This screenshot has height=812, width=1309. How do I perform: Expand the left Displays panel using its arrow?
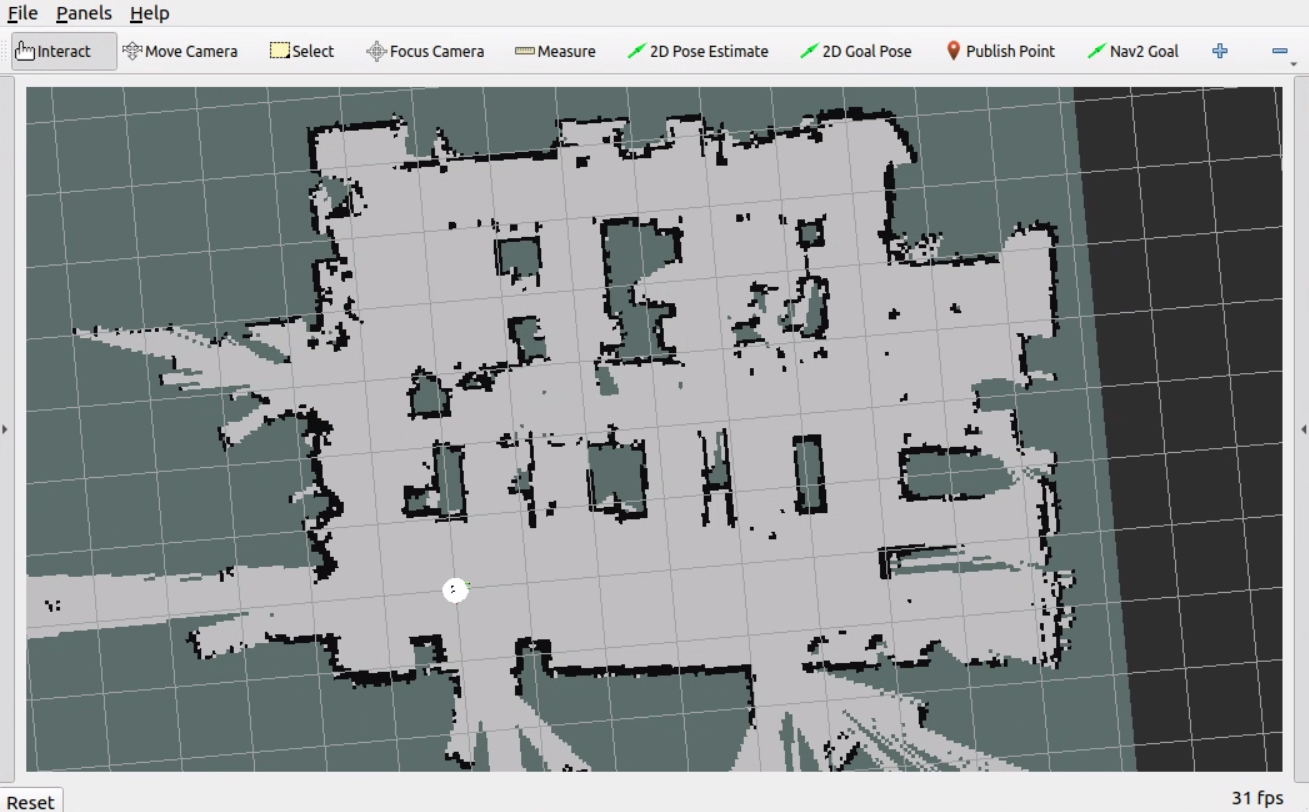[x=5, y=428]
